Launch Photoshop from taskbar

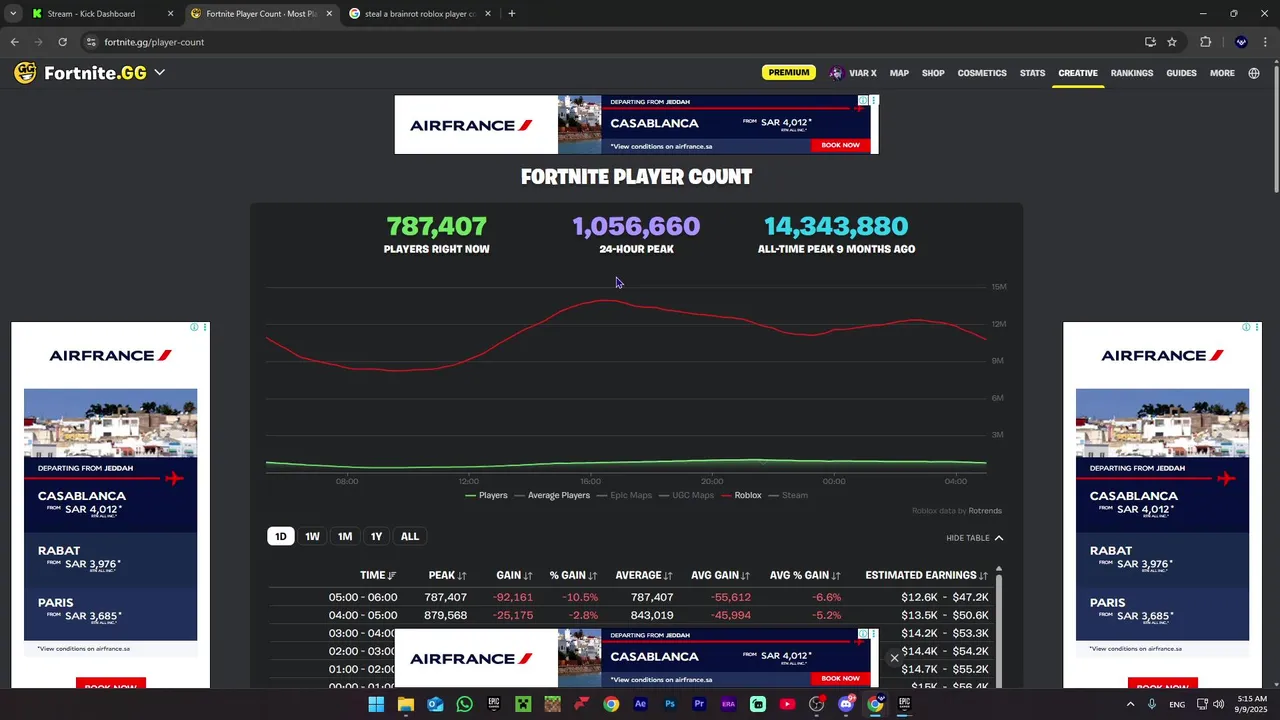670,704
